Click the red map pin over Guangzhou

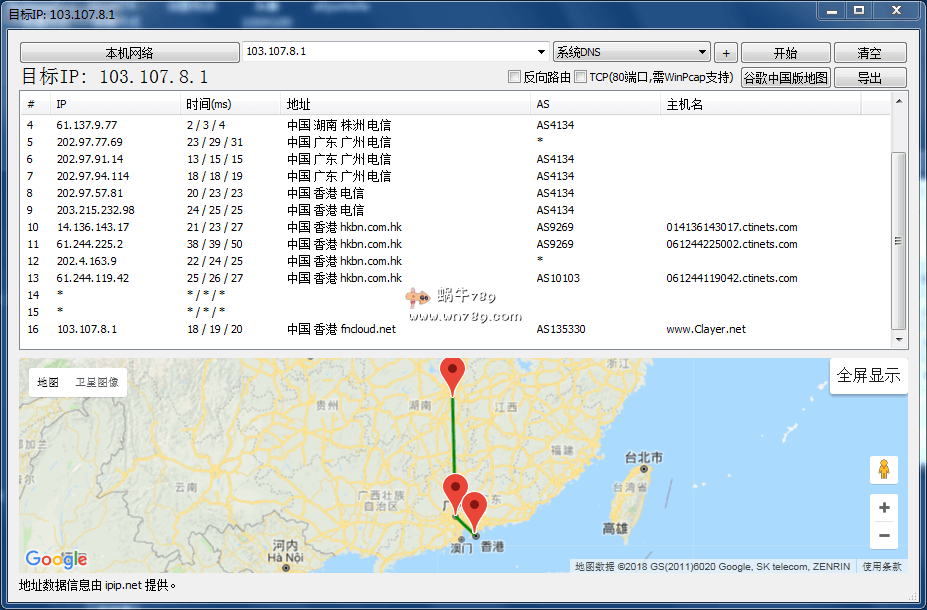[x=455, y=491]
